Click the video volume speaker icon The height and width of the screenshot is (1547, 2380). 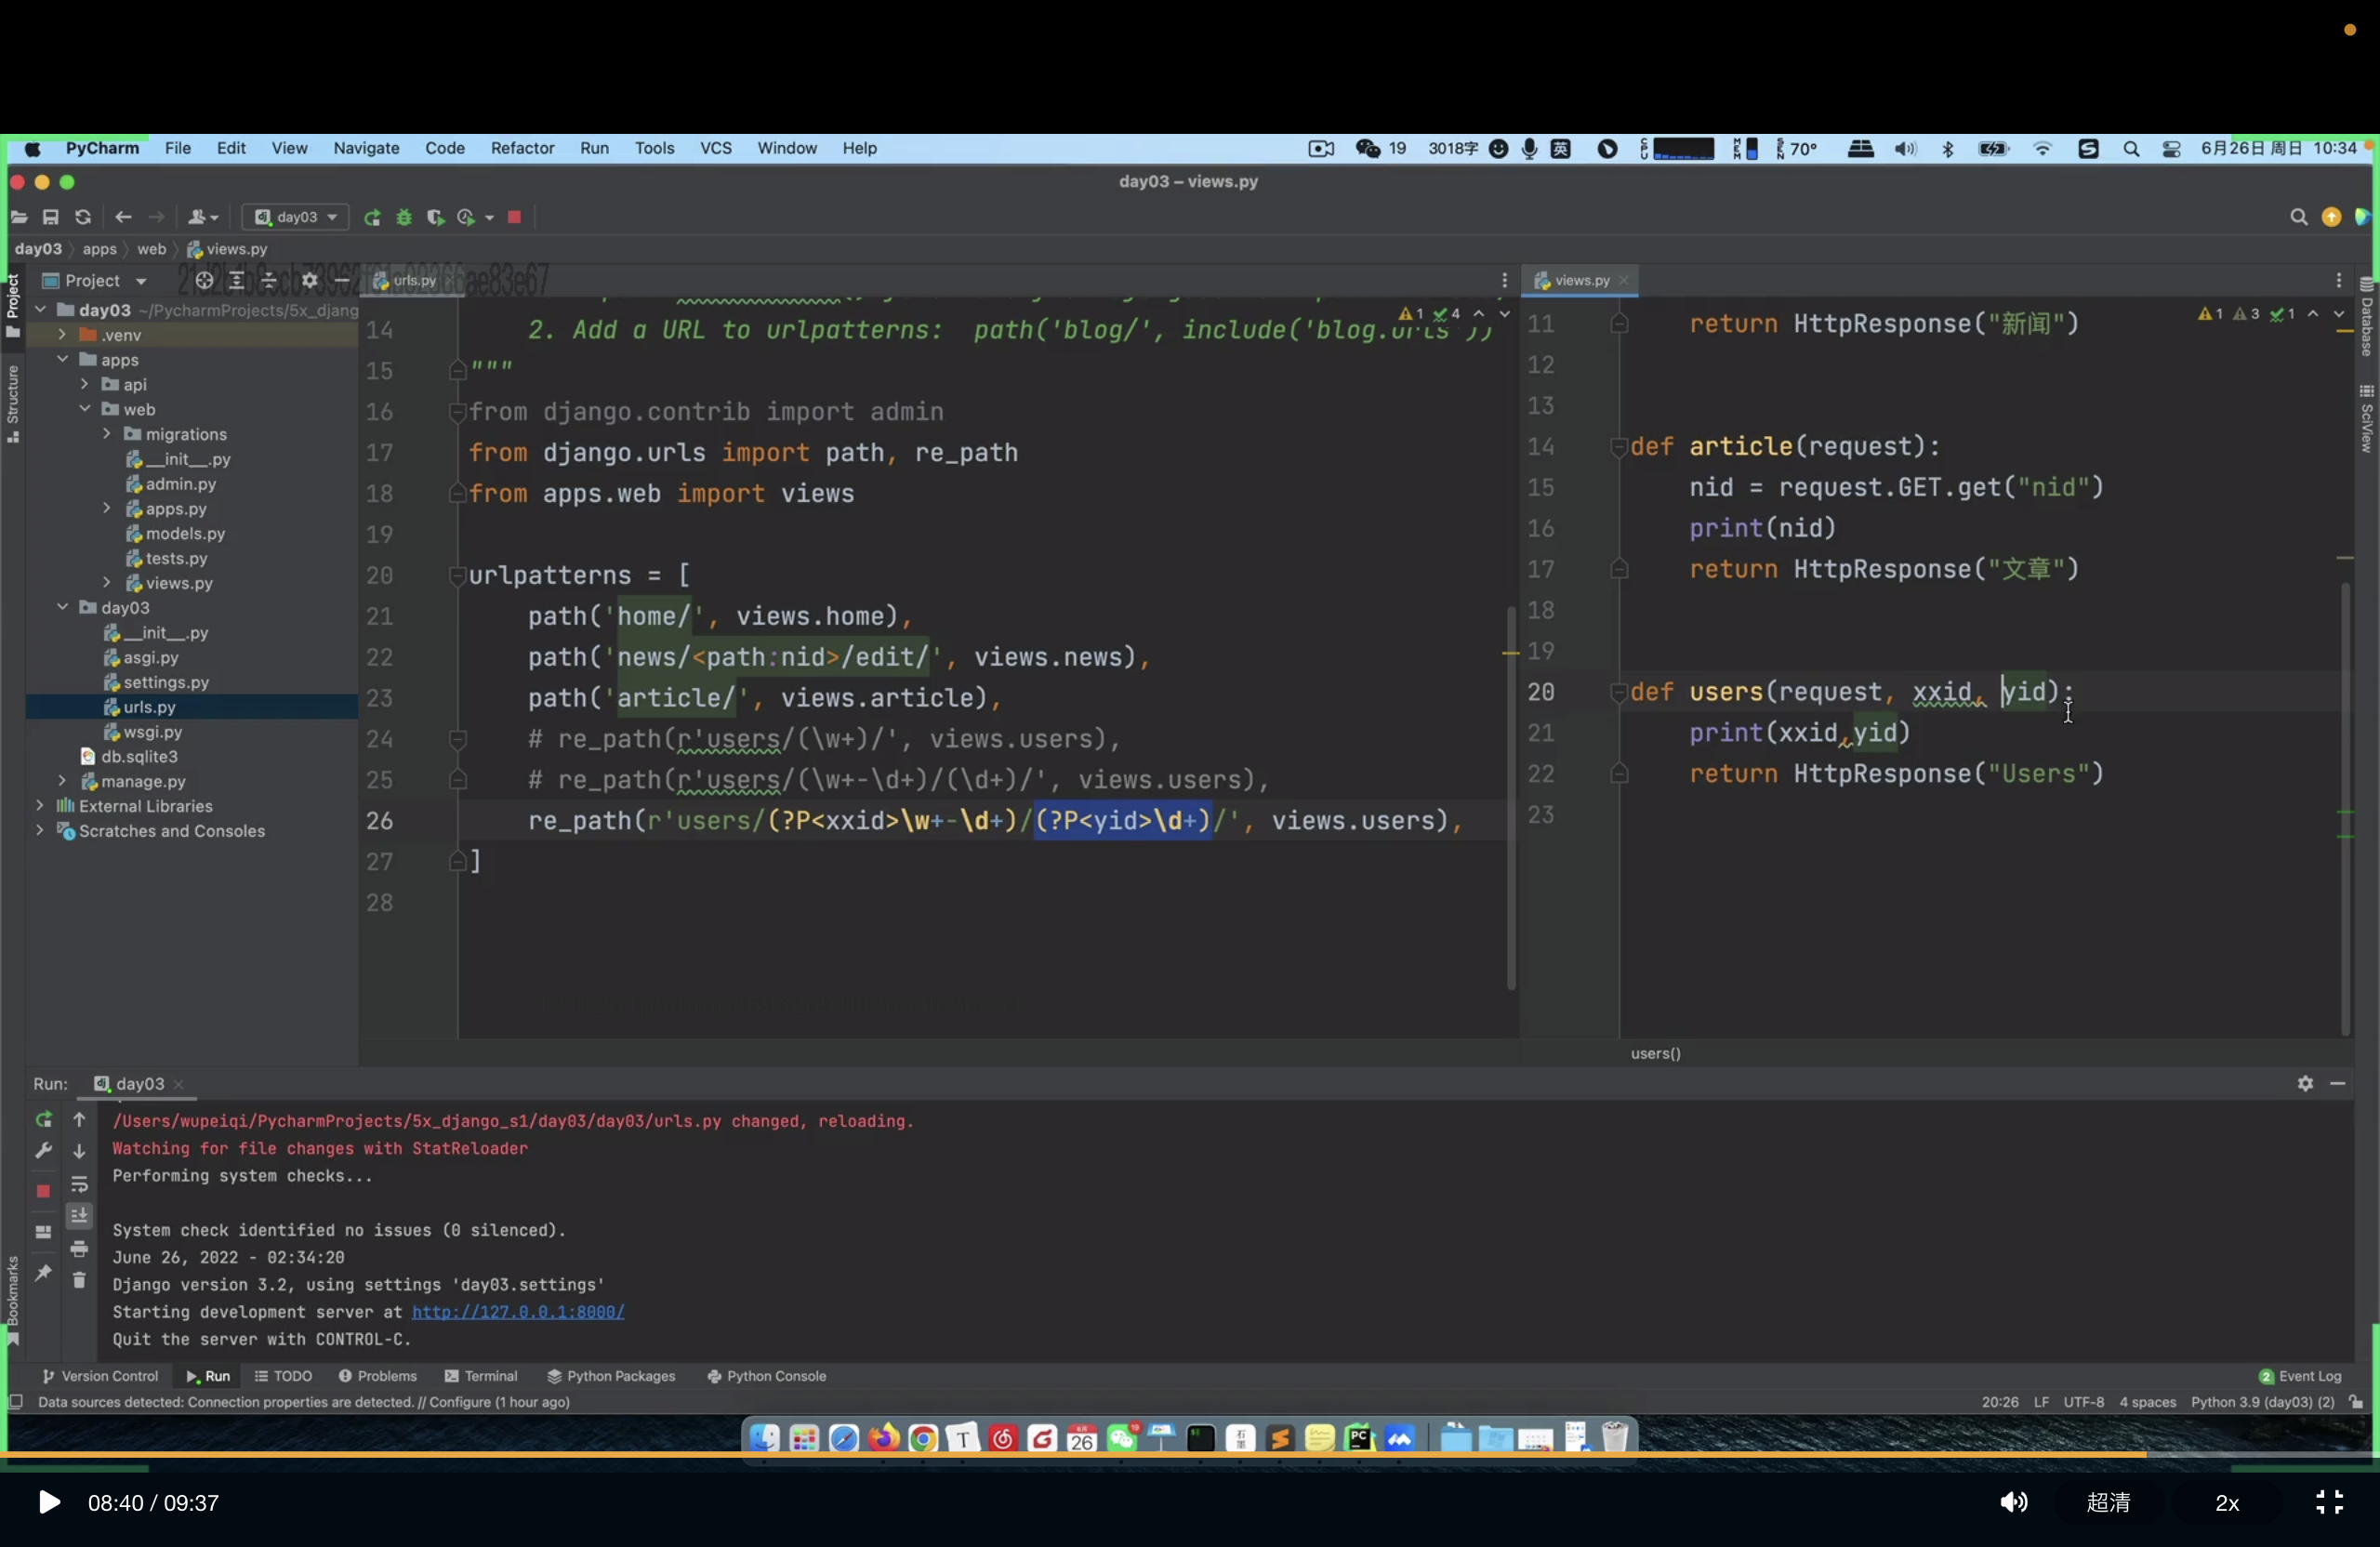pos(2013,1502)
